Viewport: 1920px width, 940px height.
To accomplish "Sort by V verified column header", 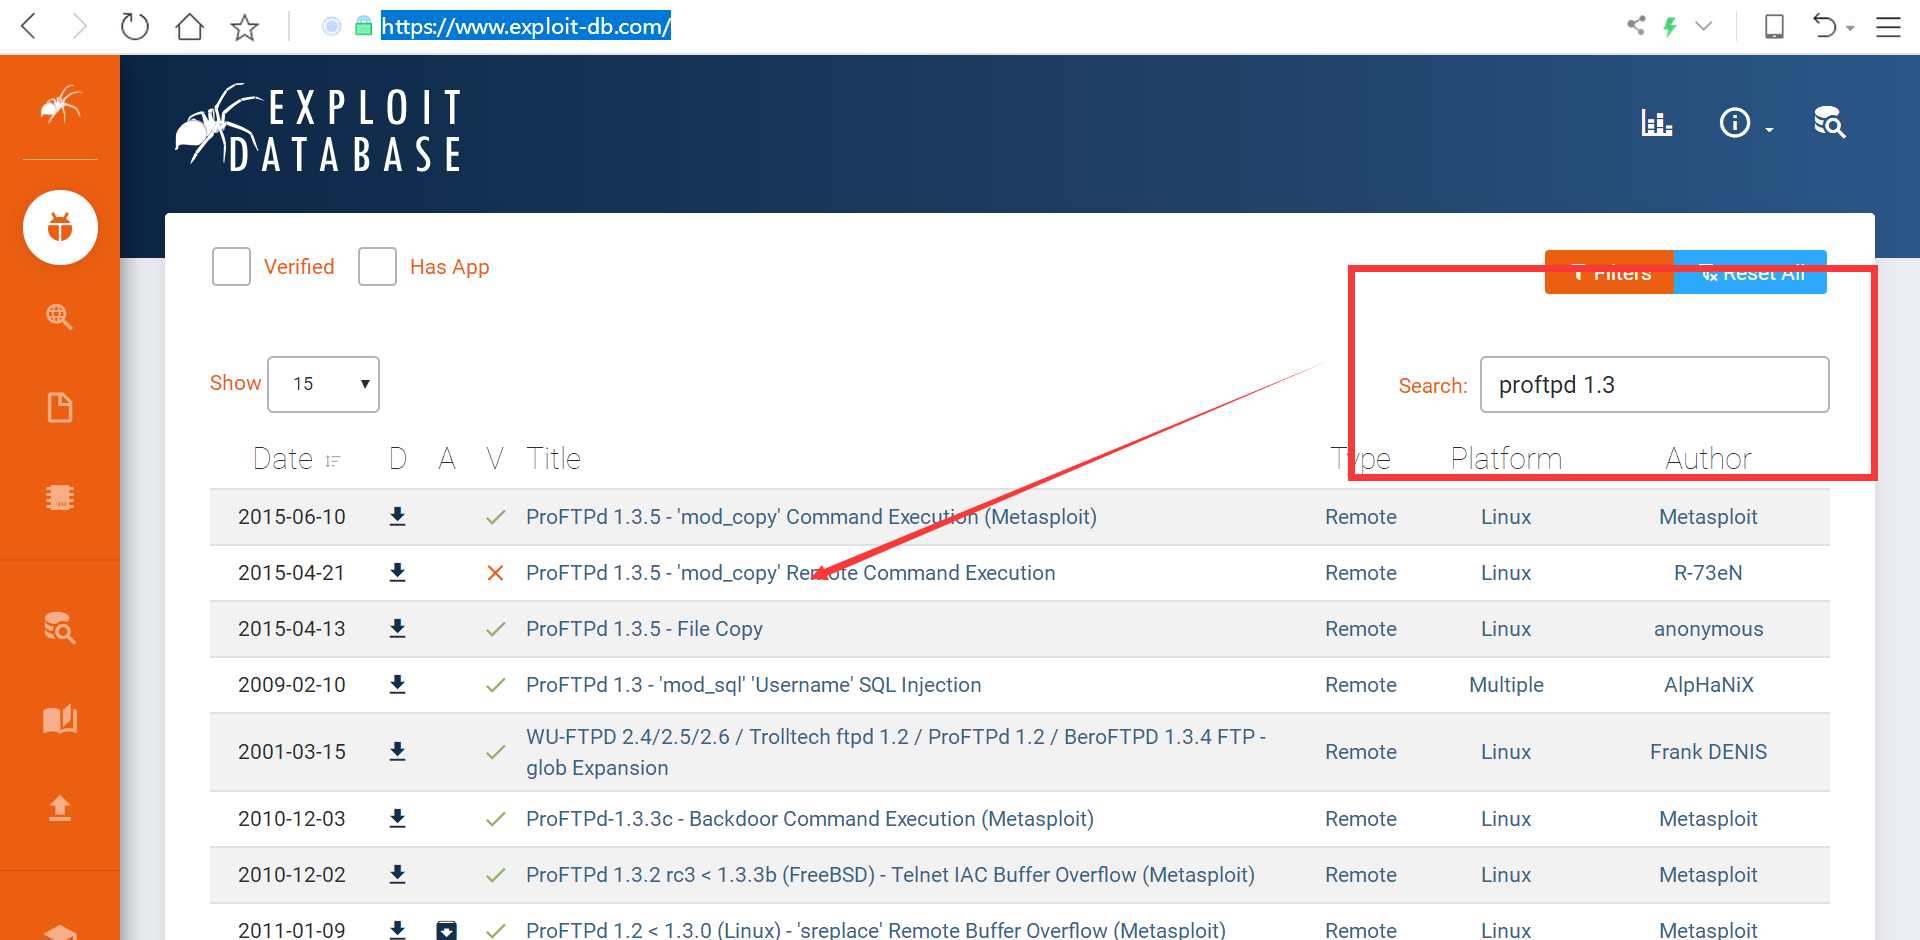I will [494, 459].
